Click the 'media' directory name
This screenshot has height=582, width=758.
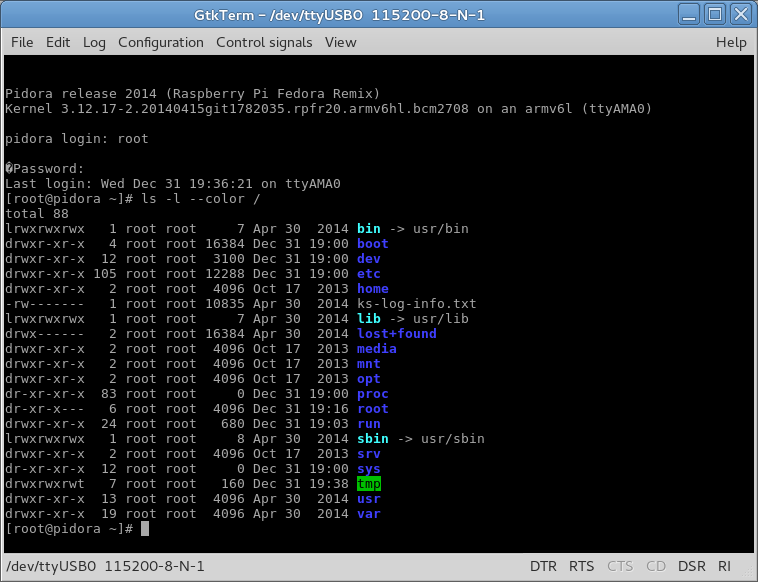[x=377, y=349]
